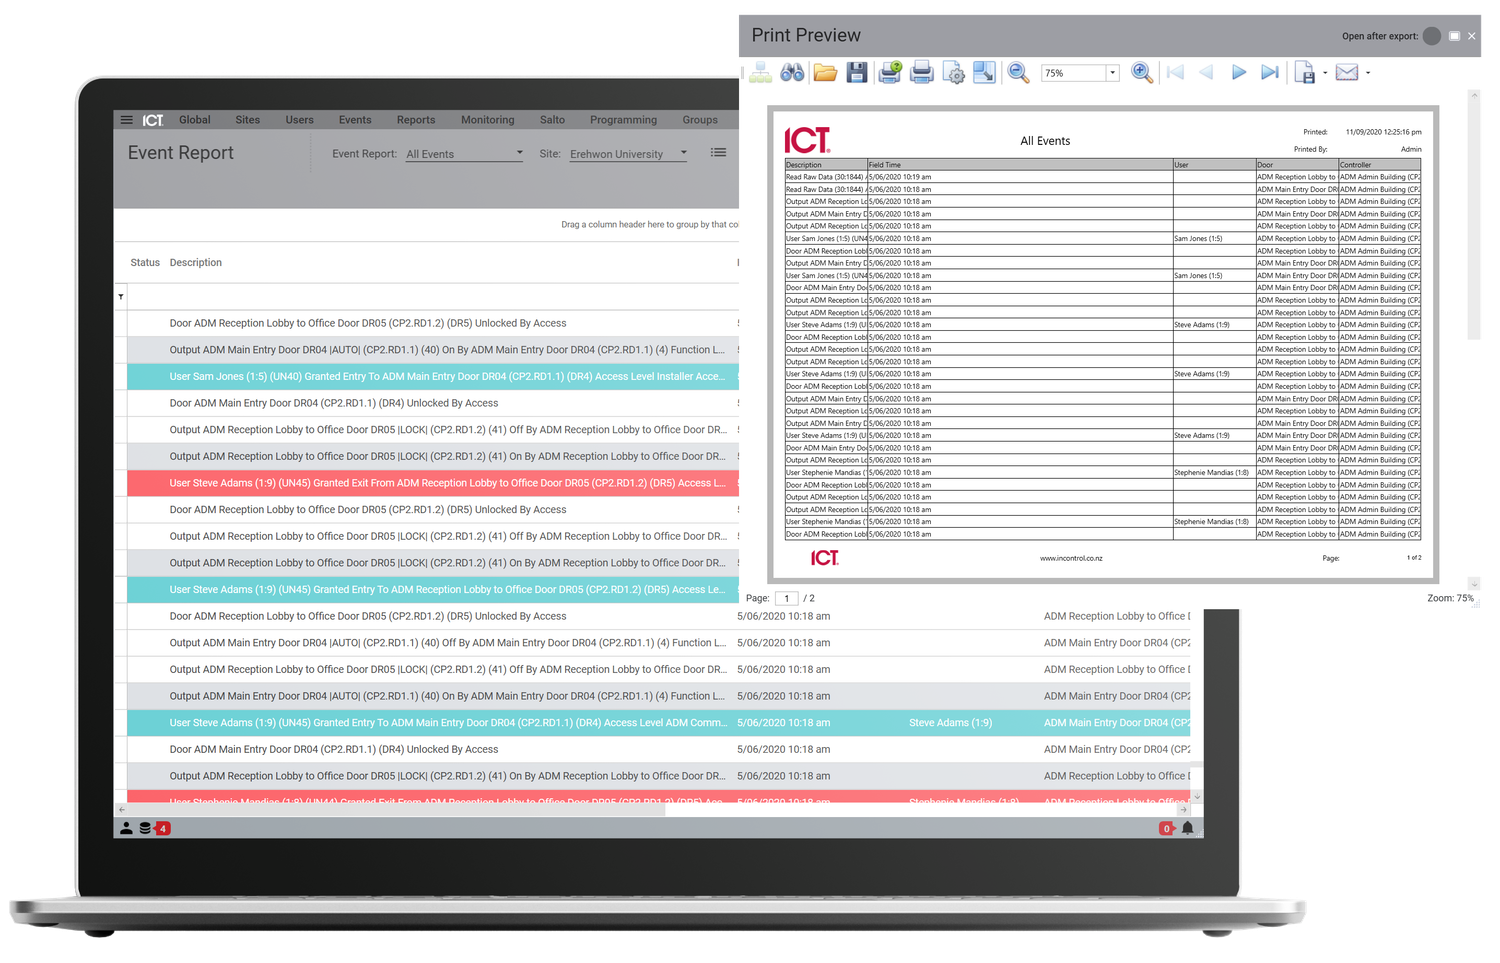The image size is (1500, 963).
Task: Click the zoom out magnifier icon
Action: pyautogui.click(x=1018, y=73)
